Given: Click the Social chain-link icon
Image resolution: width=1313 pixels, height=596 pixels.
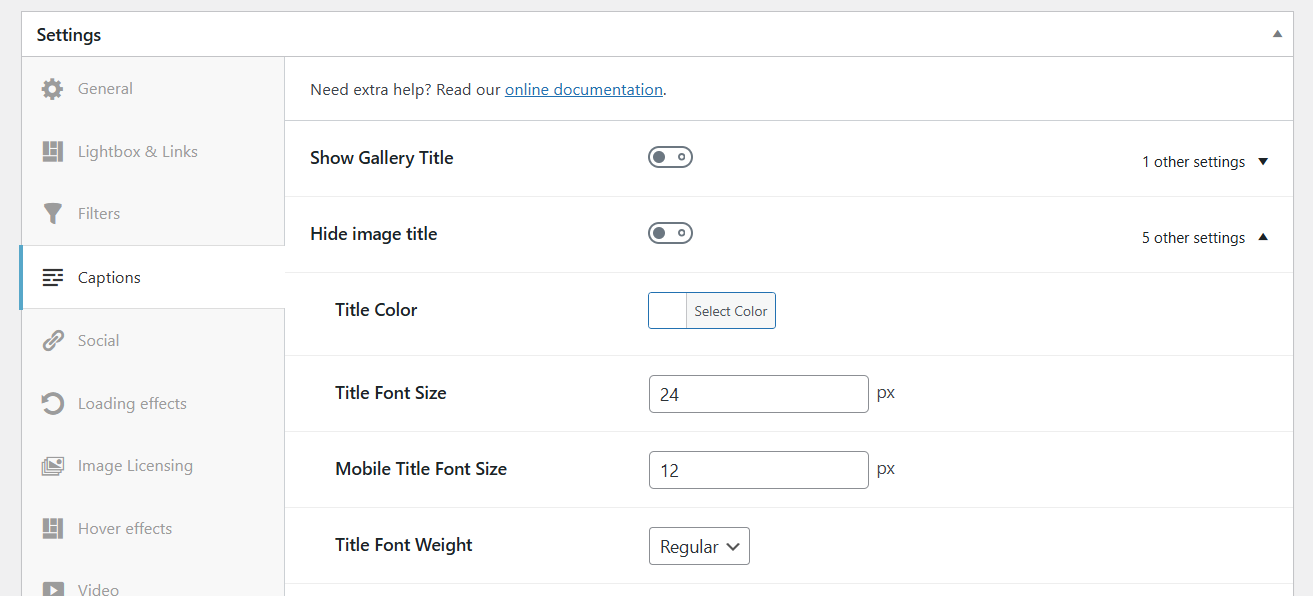Looking at the screenshot, I should (52, 341).
